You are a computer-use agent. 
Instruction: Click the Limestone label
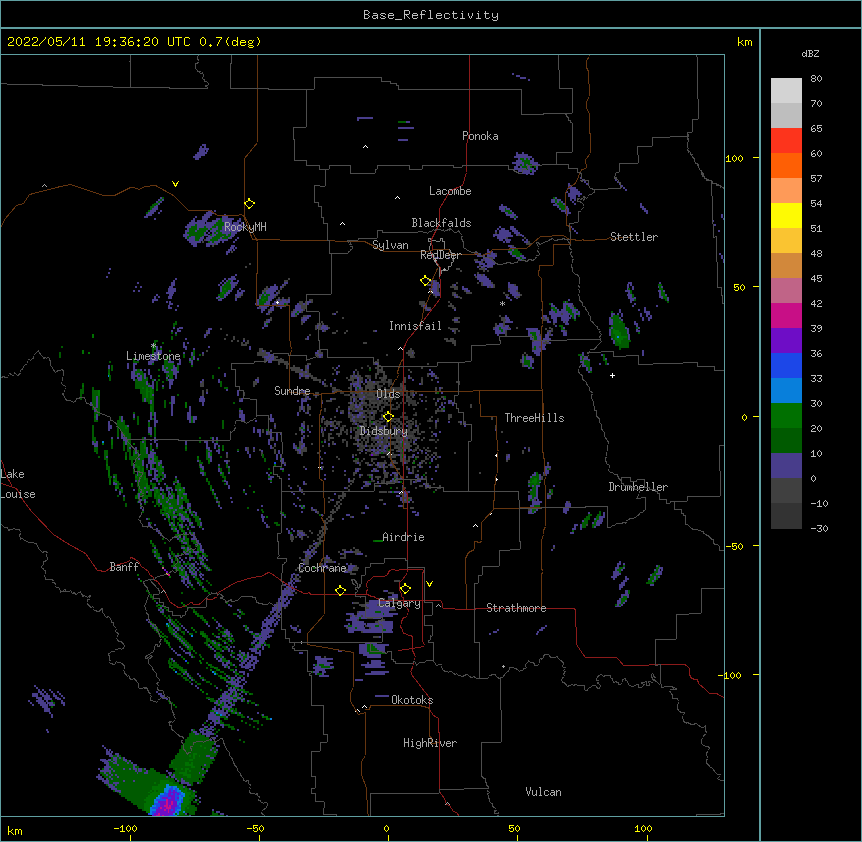(x=153, y=356)
